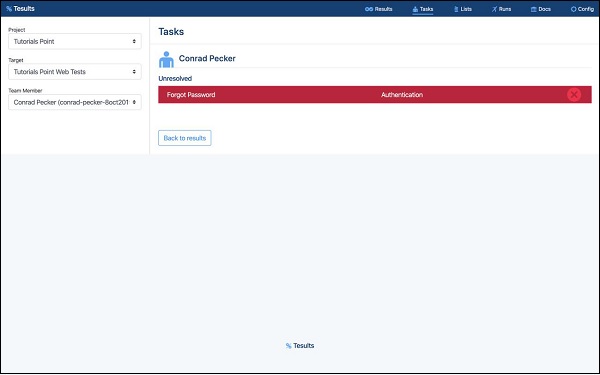Click the Back to results button
This screenshot has width=600, height=375.
point(185,138)
